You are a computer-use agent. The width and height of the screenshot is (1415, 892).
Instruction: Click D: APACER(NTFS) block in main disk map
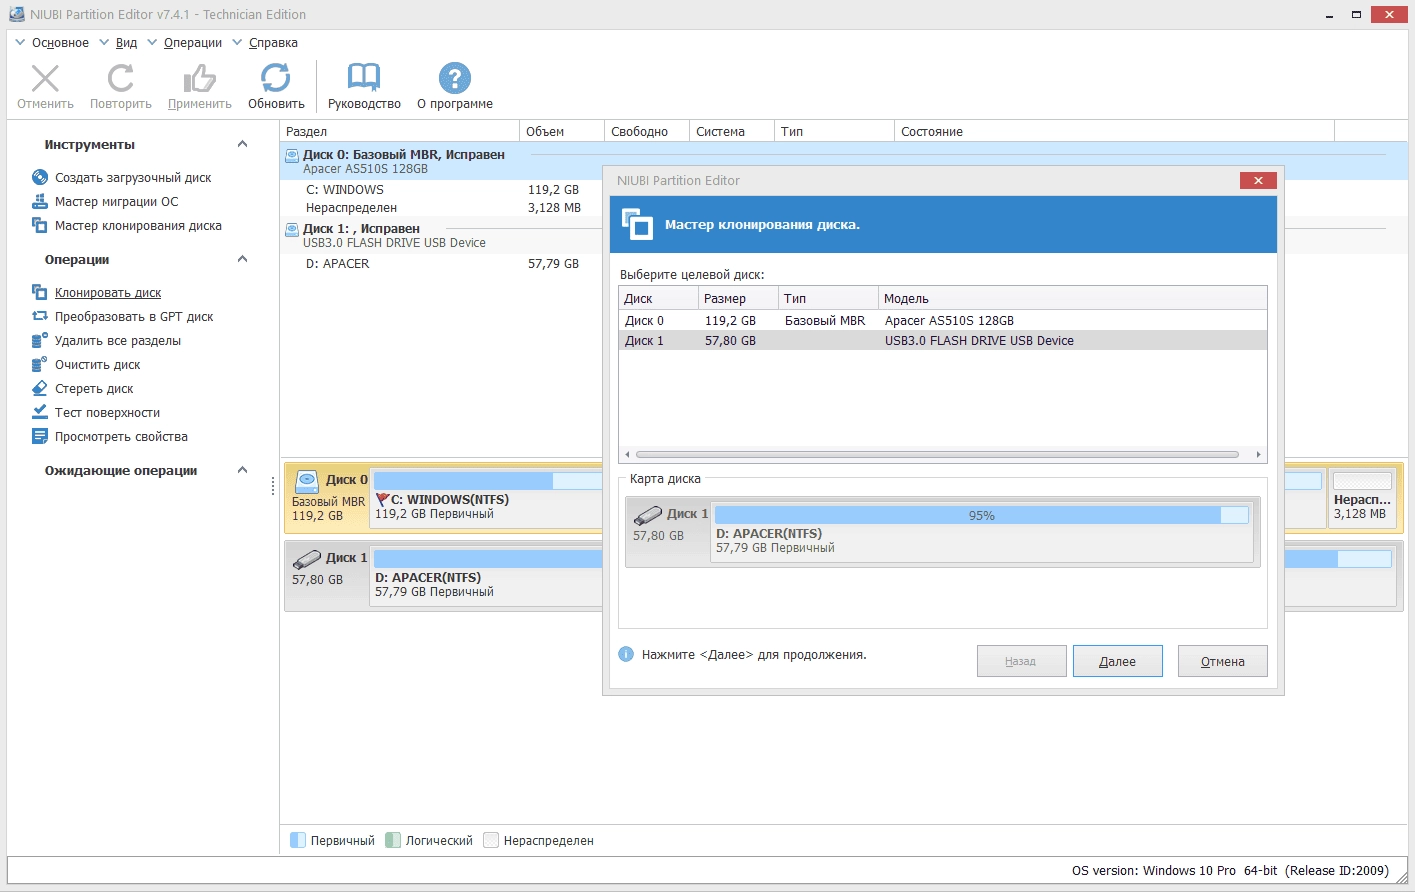(x=487, y=574)
